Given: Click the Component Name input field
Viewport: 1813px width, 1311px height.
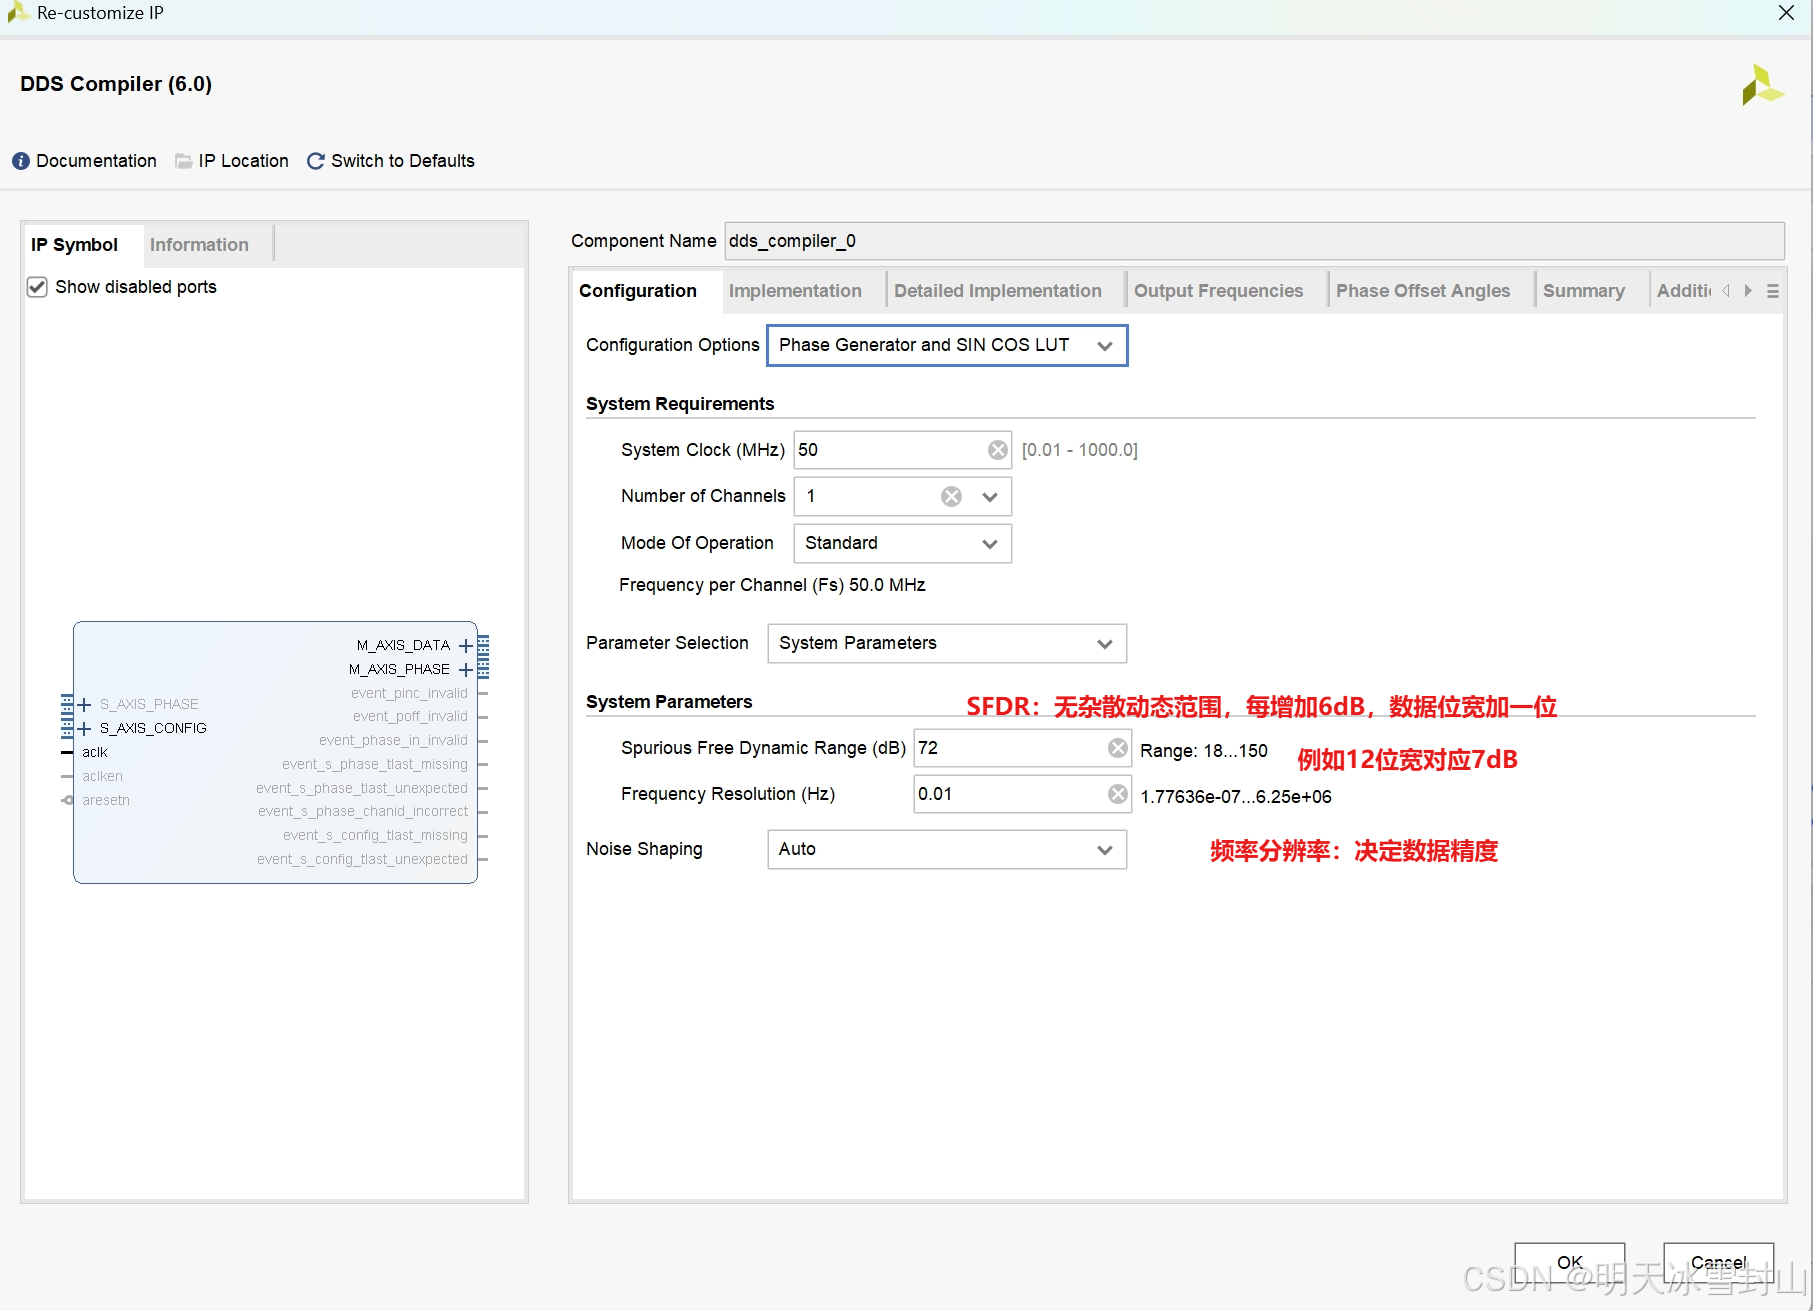Looking at the screenshot, I should pyautogui.click(x=1254, y=241).
